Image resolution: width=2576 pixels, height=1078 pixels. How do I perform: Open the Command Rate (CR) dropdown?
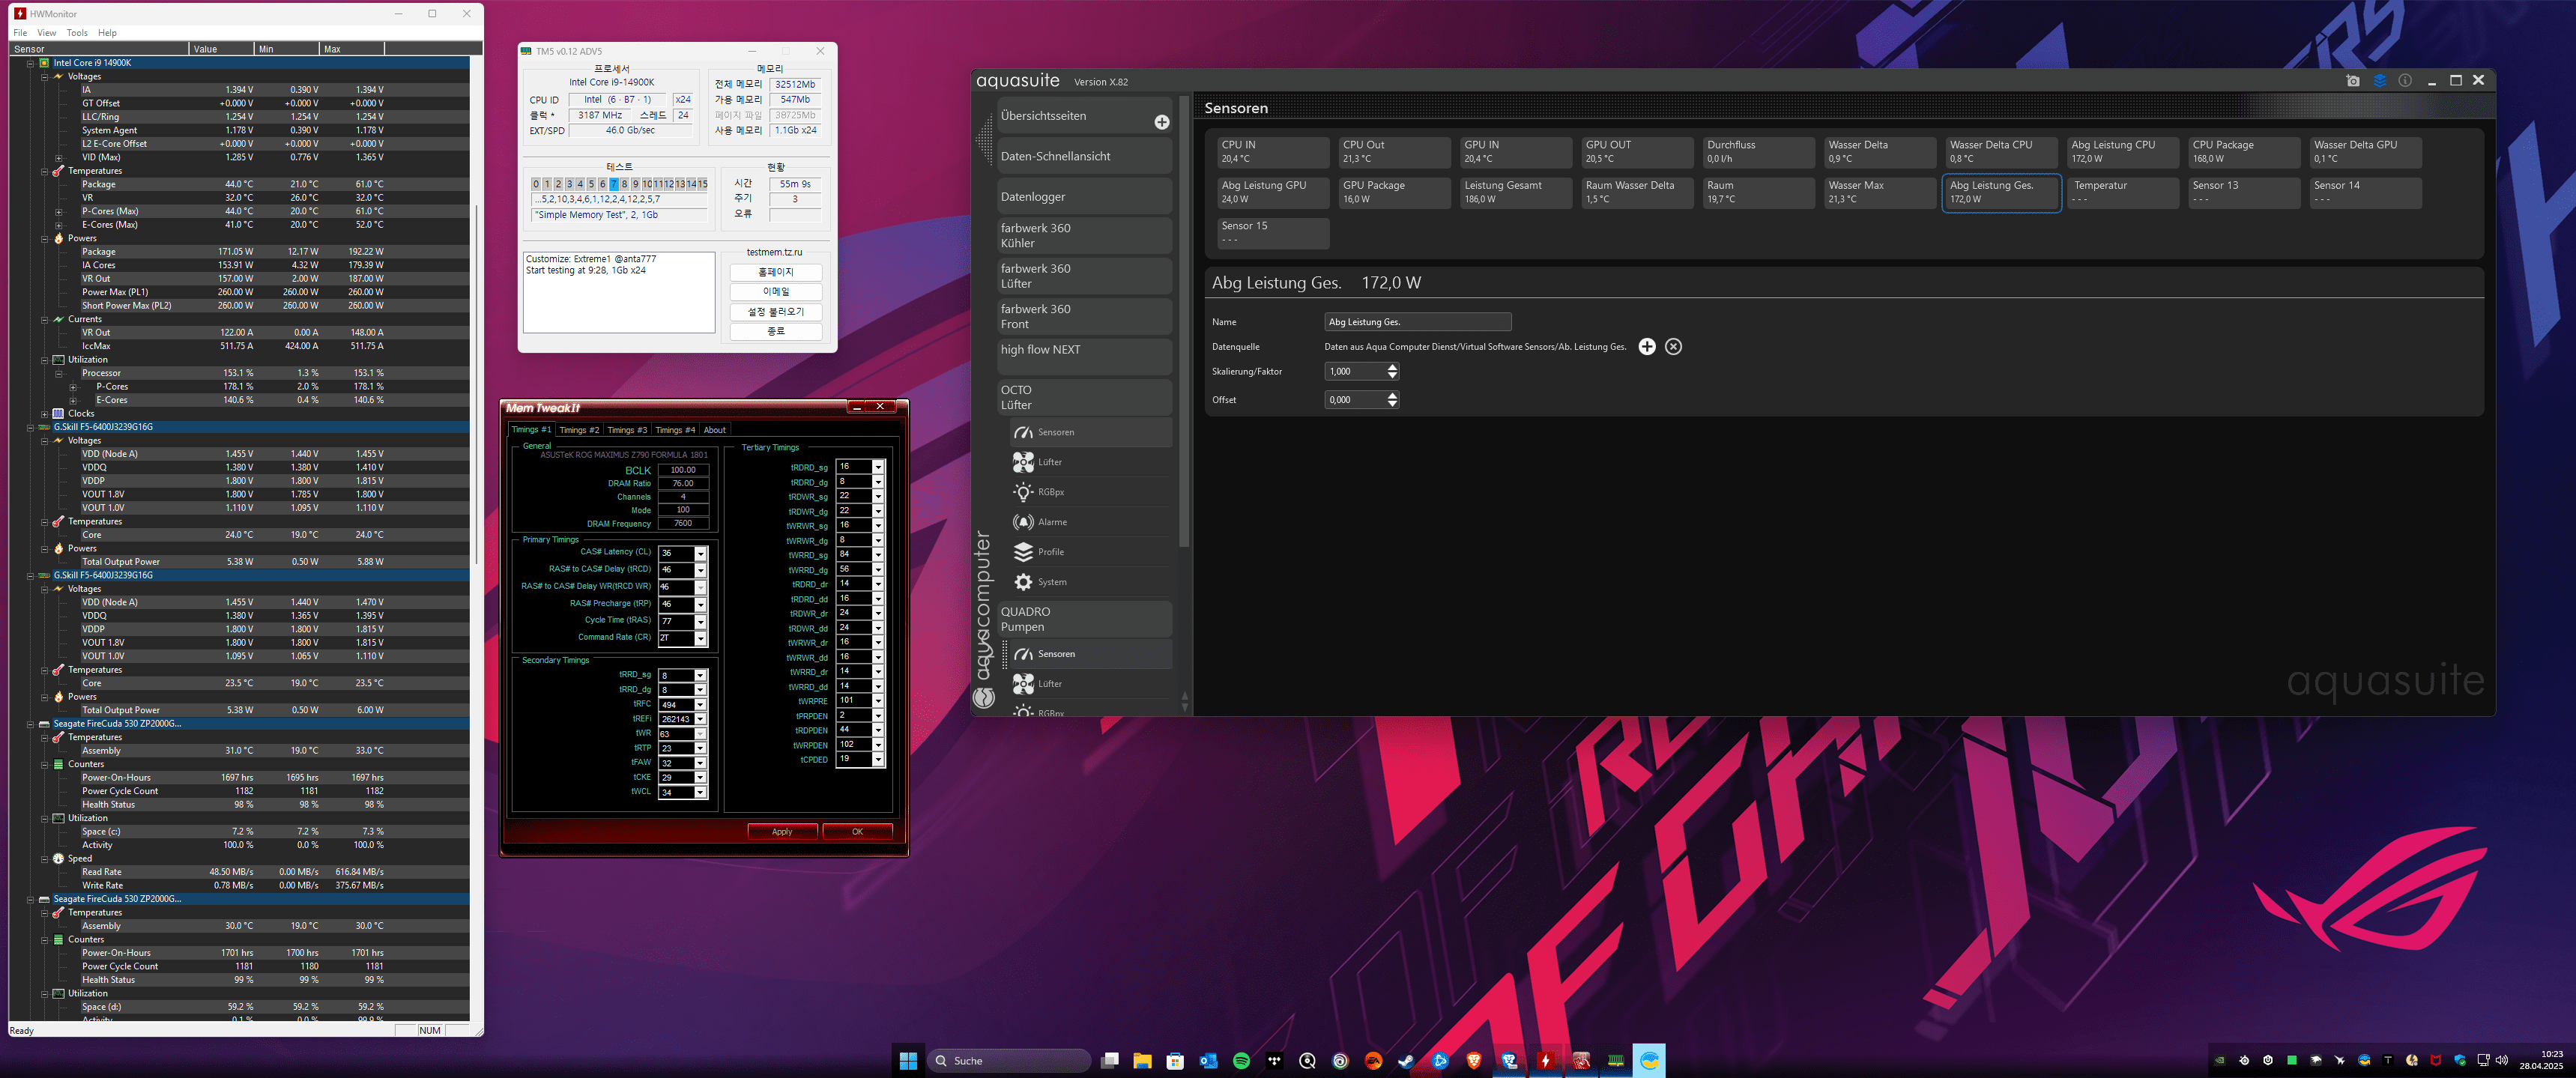[701, 638]
